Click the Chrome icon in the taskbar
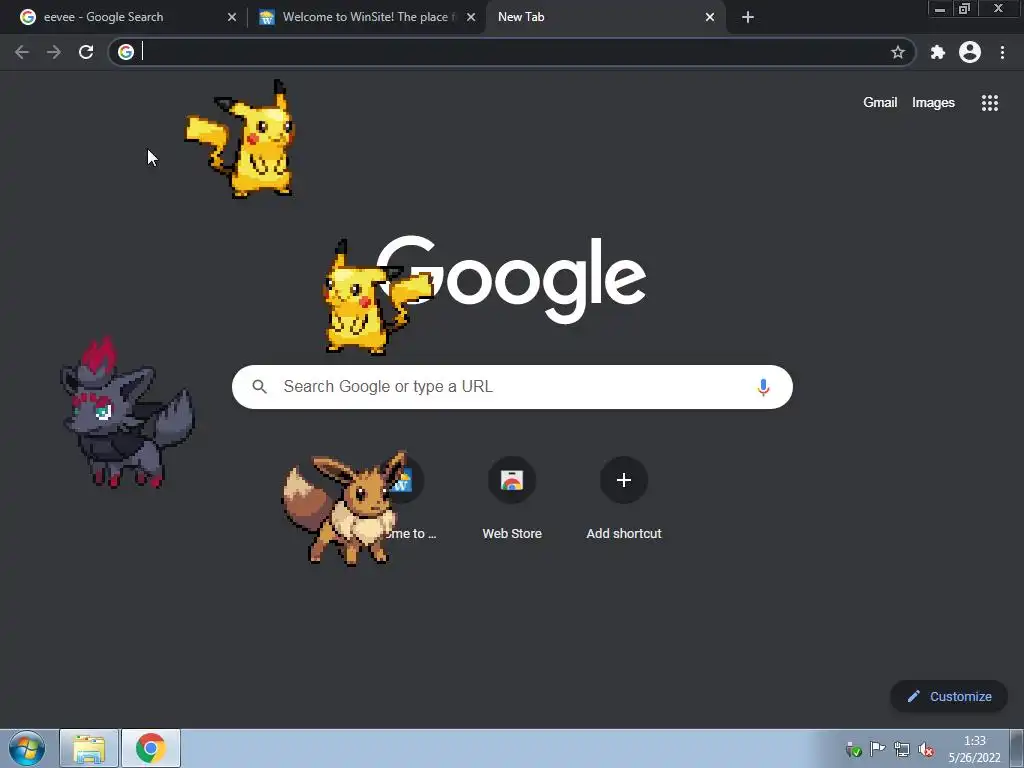Viewport: 1024px width, 768px height. click(151, 748)
